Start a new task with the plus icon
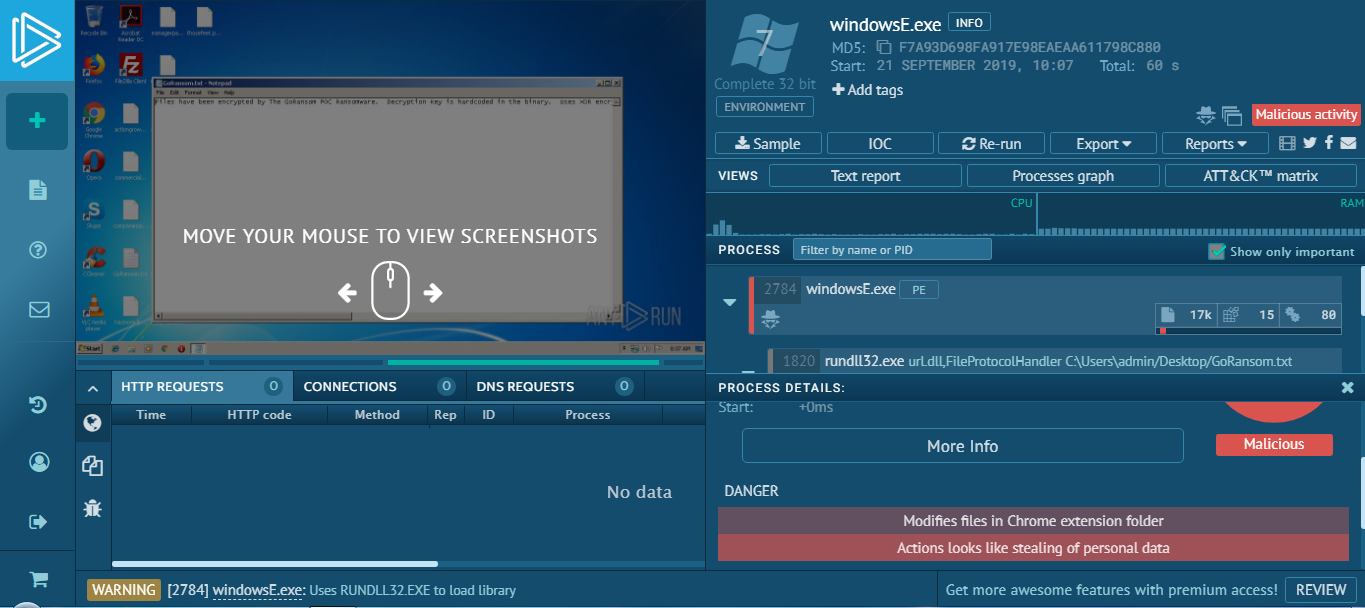This screenshot has width=1365, height=608. (37, 121)
